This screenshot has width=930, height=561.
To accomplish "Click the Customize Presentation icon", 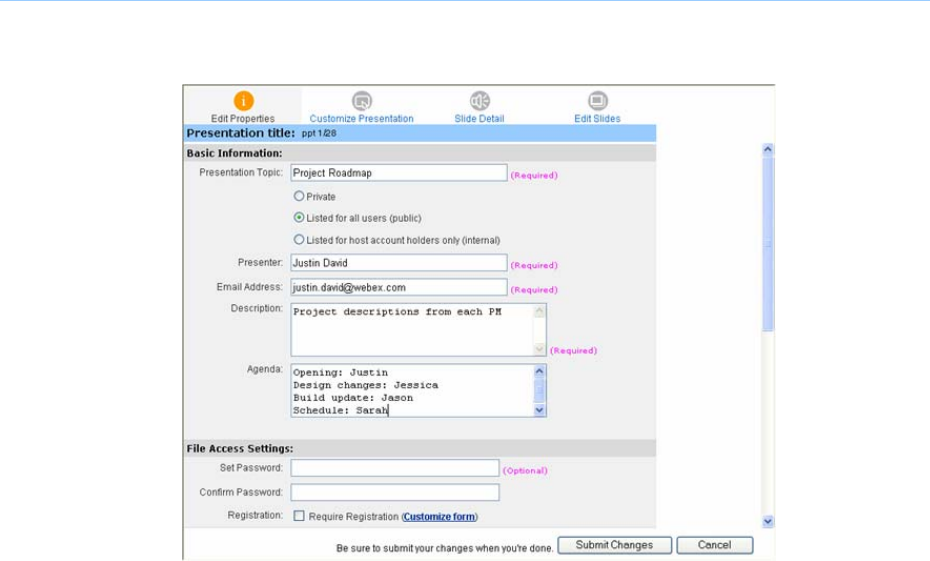I will coord(361,101).
